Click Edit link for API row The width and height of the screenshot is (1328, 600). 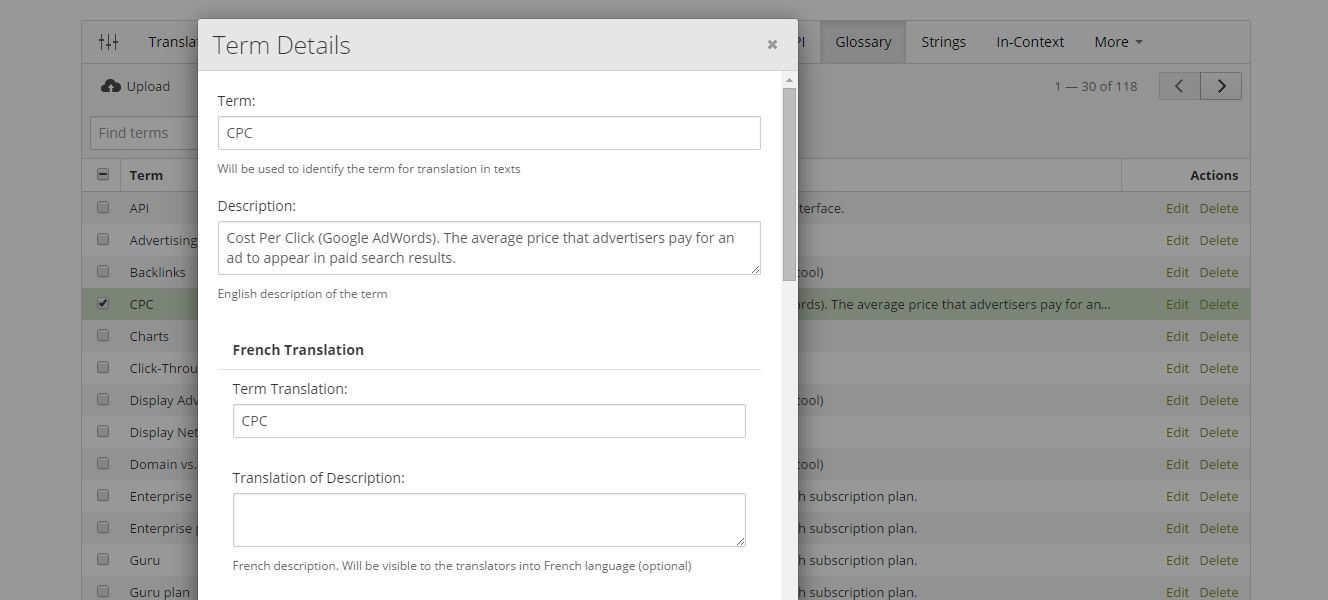[x=1177, y=208]
